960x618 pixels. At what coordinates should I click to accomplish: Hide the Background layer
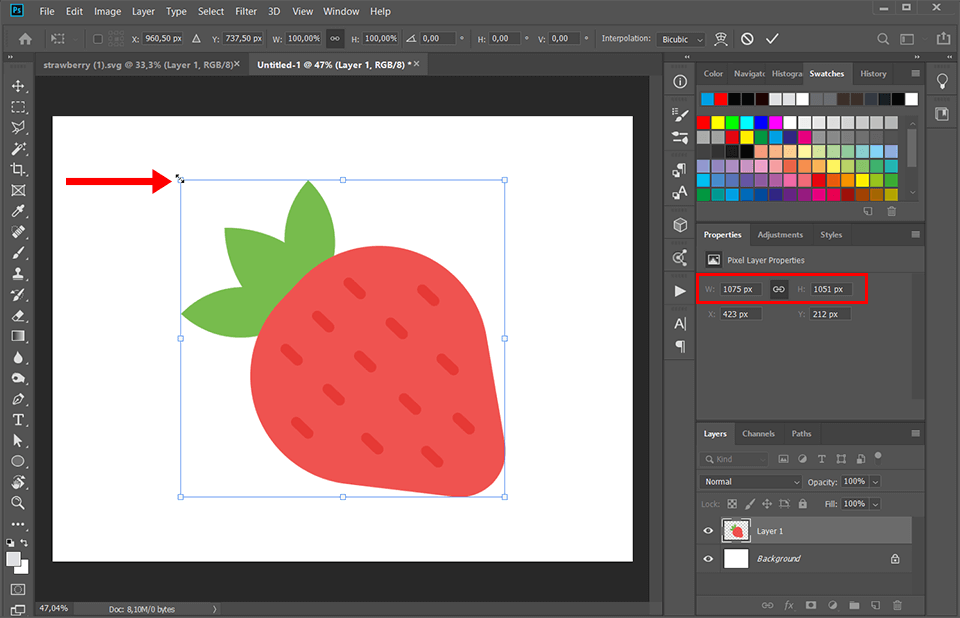[x=708, y=559]
